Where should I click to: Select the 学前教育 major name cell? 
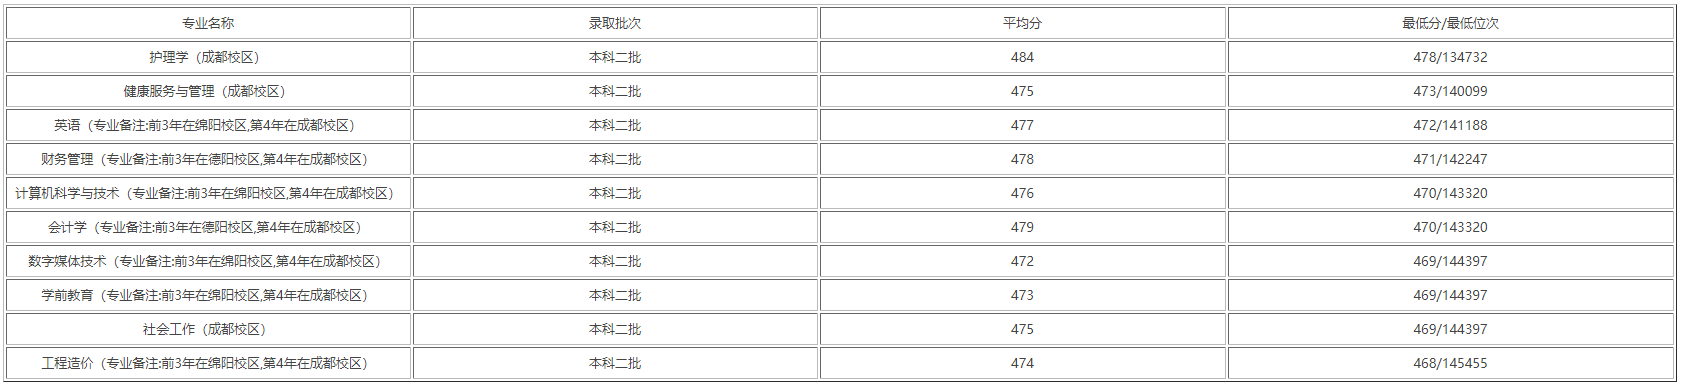(208, 295)
